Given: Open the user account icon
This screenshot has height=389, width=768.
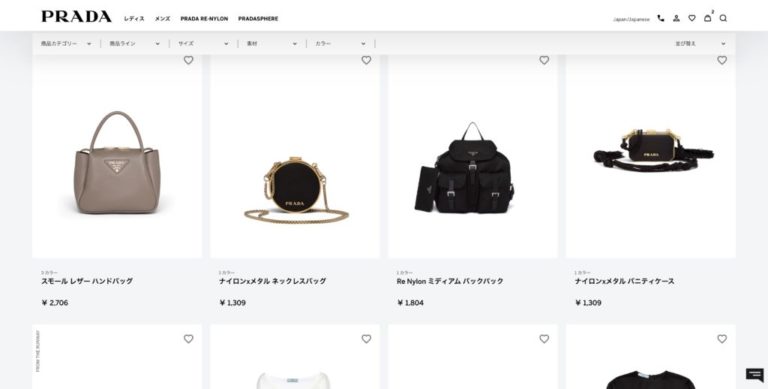Looking at the screenshot, I should coord(676,18).
